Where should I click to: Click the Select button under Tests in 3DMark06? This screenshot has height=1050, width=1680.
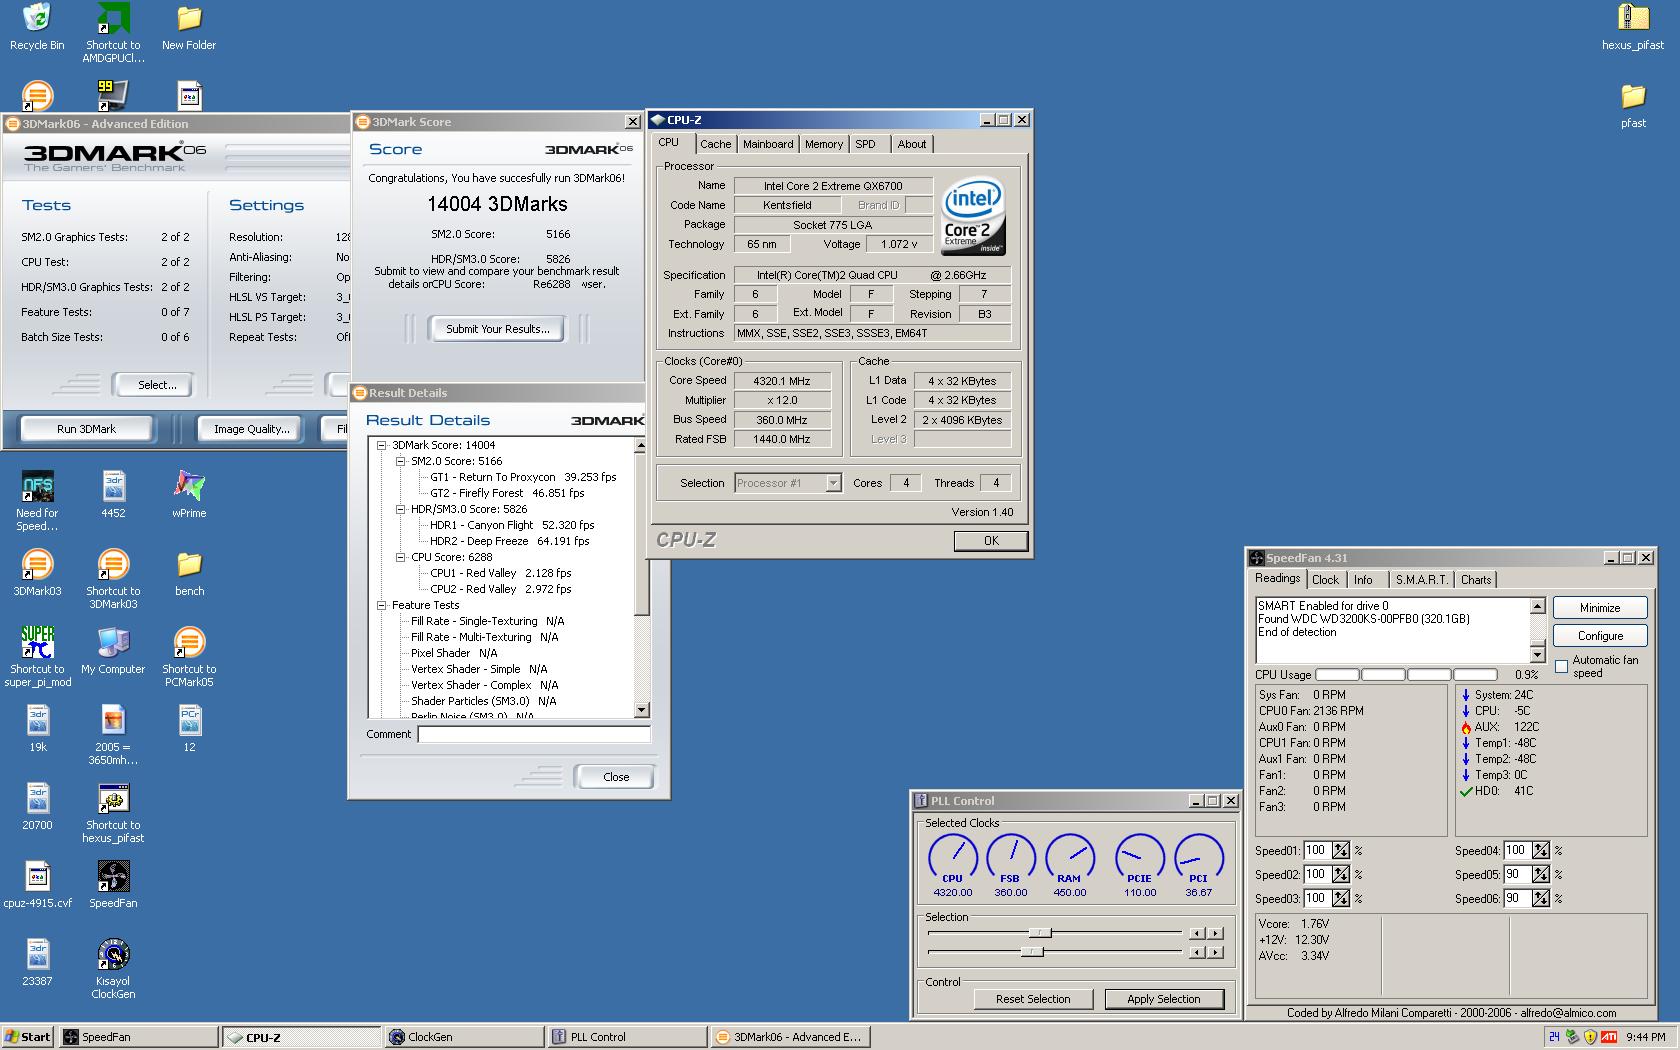click(x=153, y=385)
